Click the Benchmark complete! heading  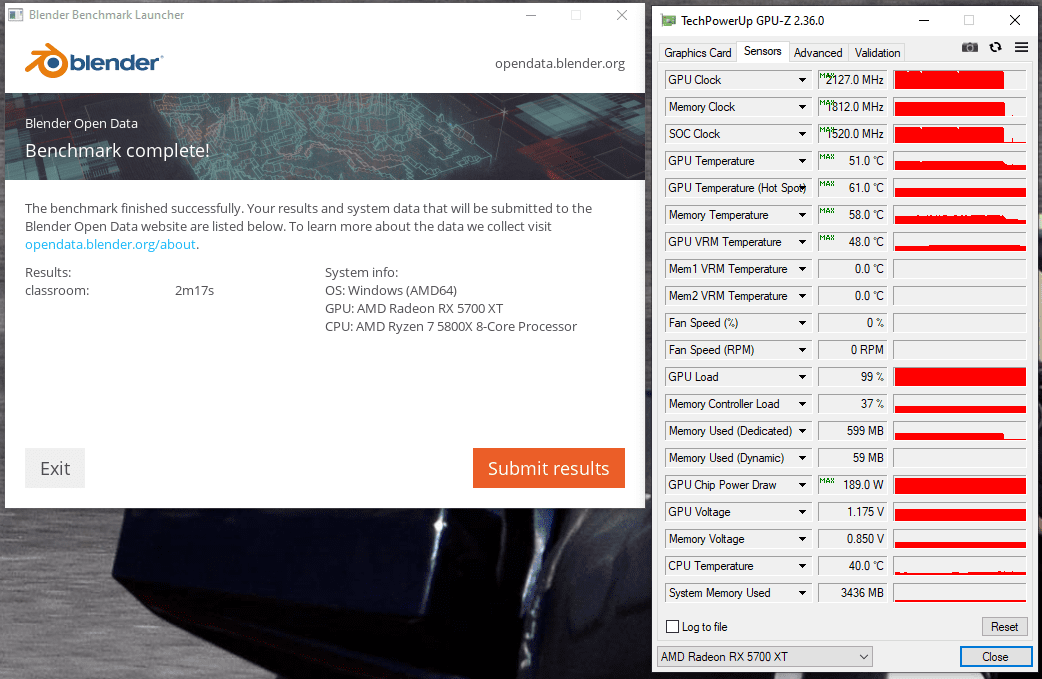coord(117,151)
